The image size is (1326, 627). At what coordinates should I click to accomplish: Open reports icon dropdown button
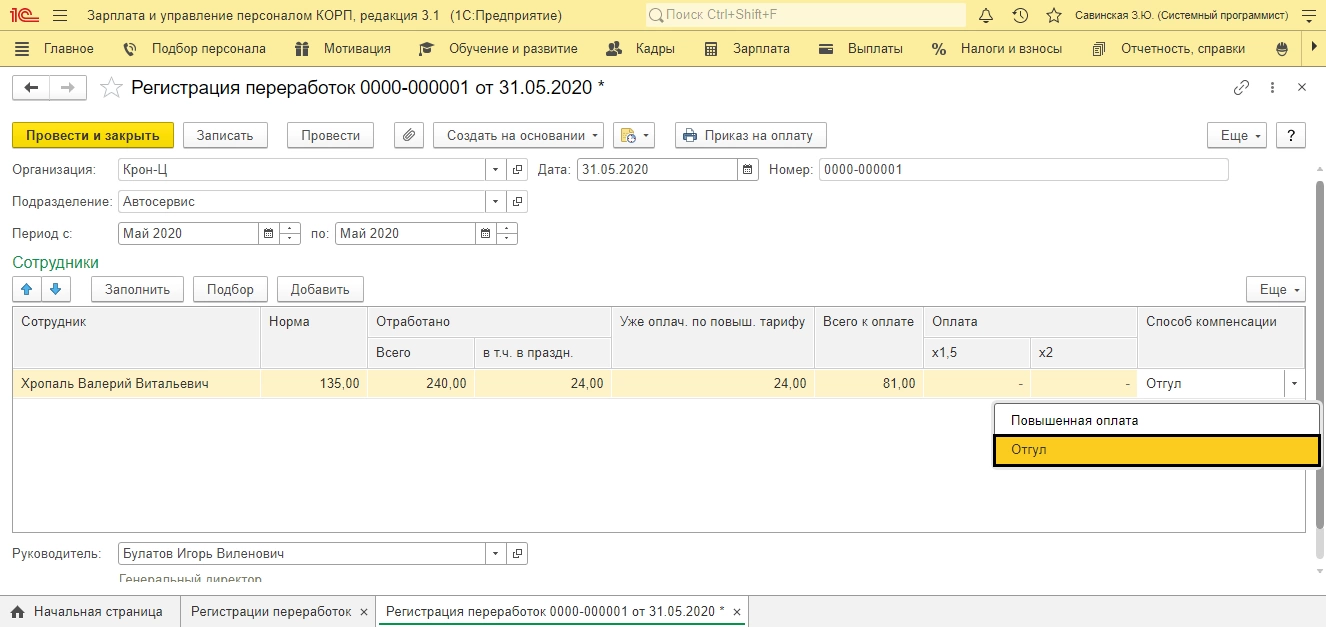[633, 135]
